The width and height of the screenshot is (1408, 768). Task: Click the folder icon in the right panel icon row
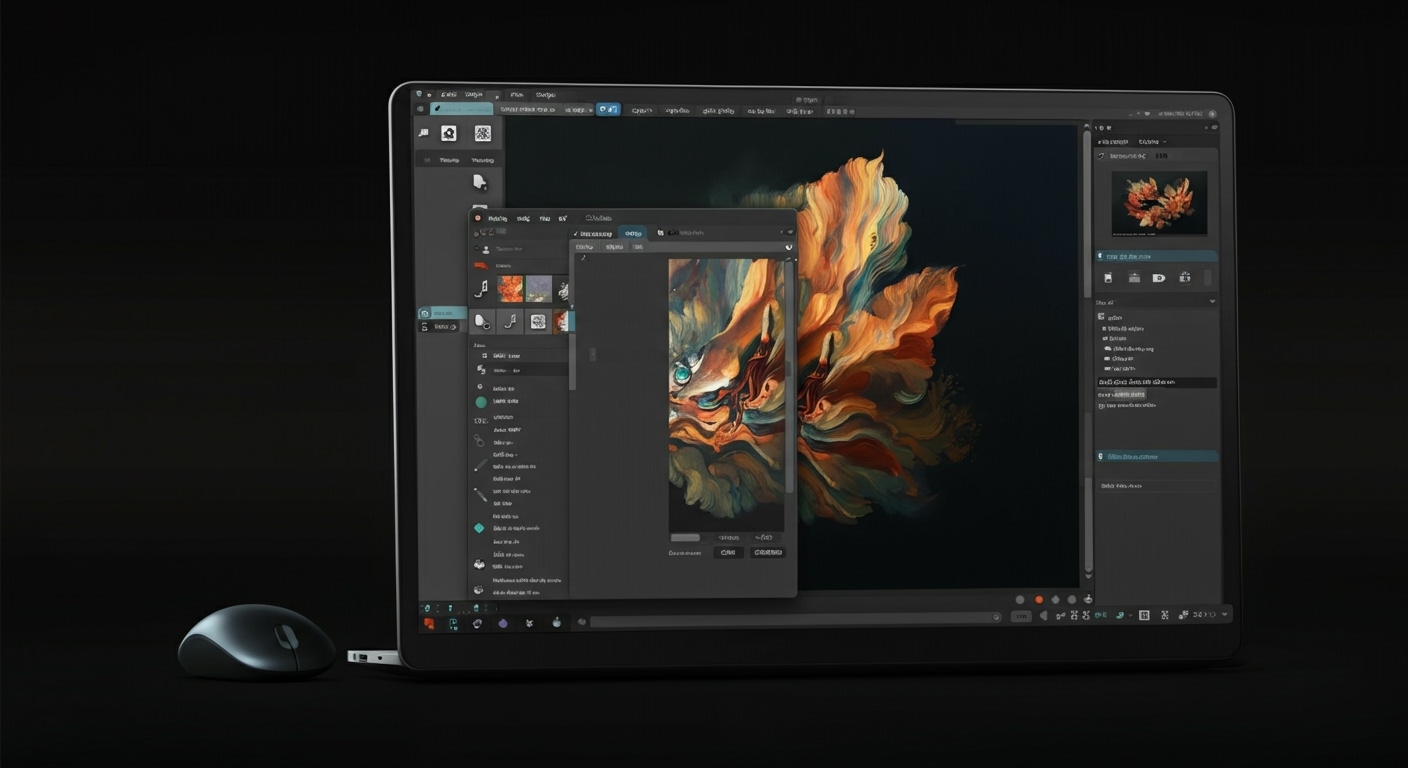tap(1132, 277)
